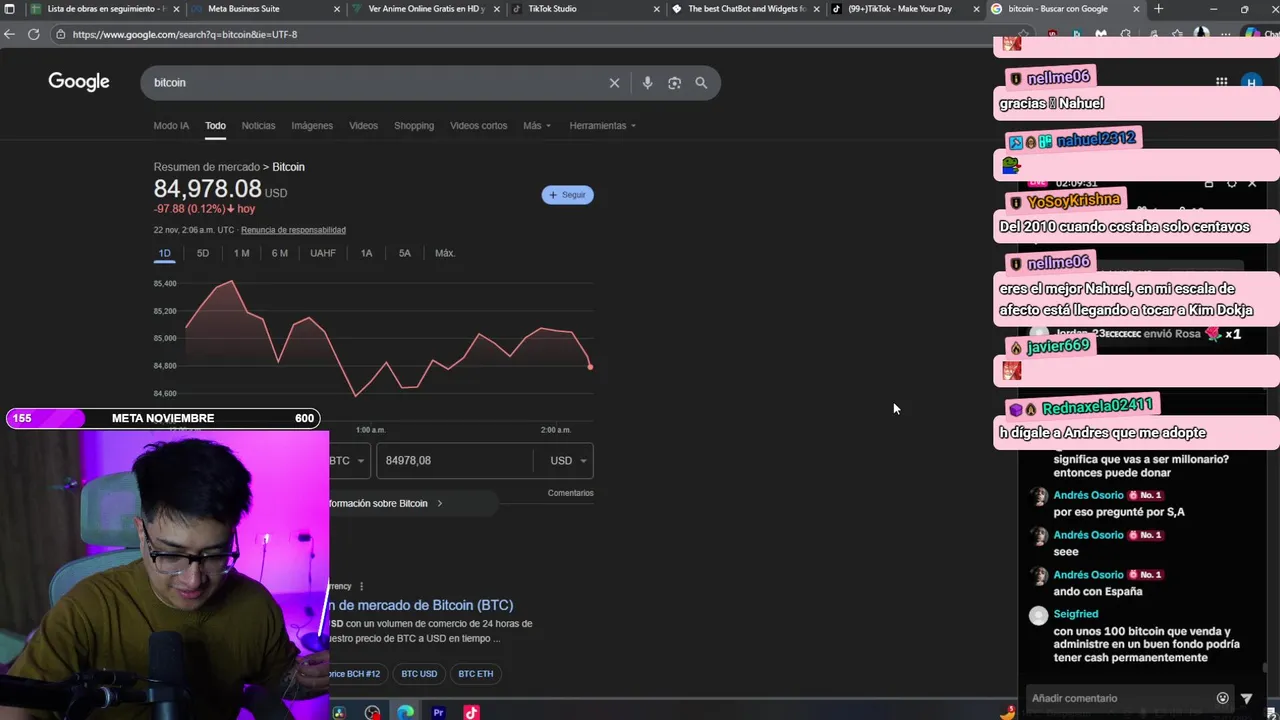Open a new browser tab with plus
This screenshot has width=1280, height=720.
[x=1158, y=9]
